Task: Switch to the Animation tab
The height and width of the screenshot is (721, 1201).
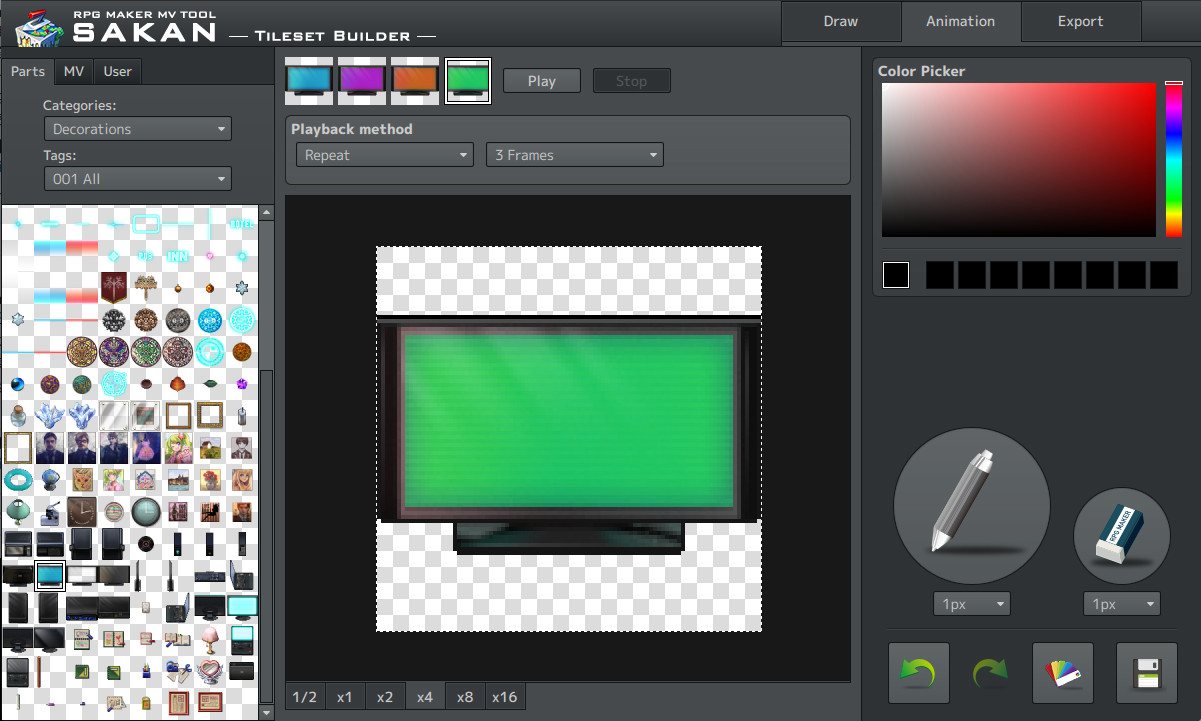Action: [960, 21]
